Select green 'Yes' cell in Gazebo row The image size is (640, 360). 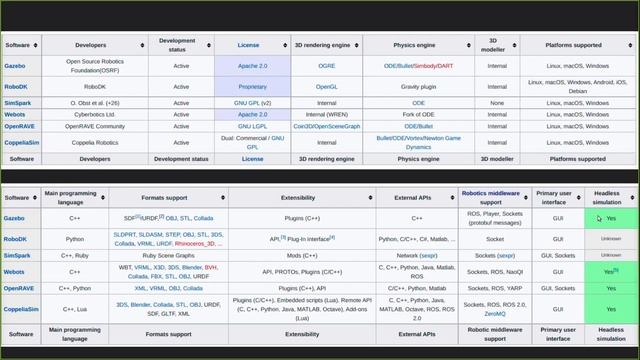coord(611,218)
